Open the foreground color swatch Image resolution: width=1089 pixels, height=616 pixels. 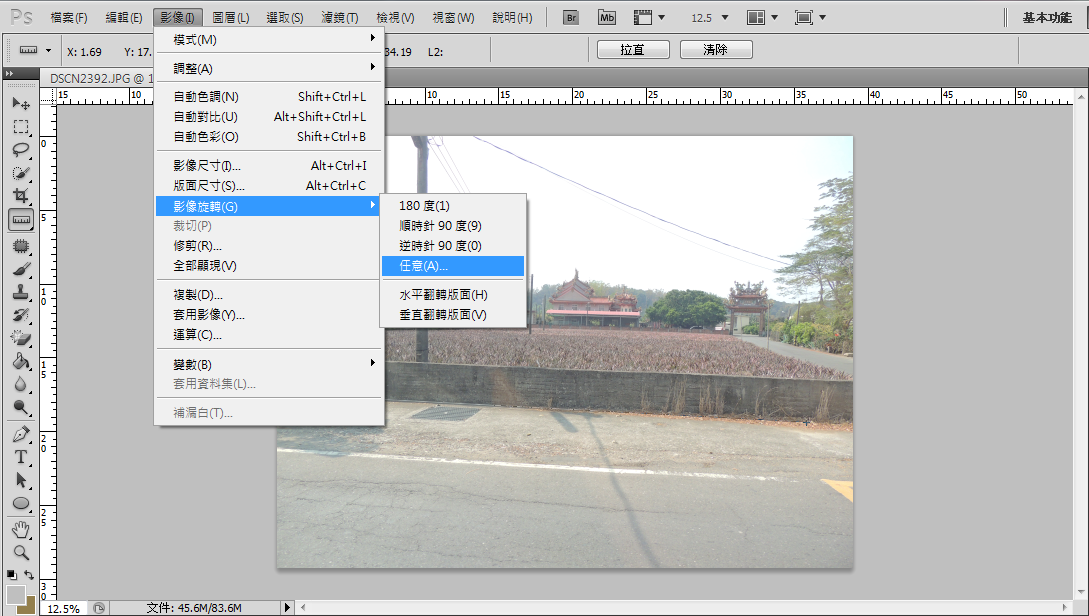15,594
